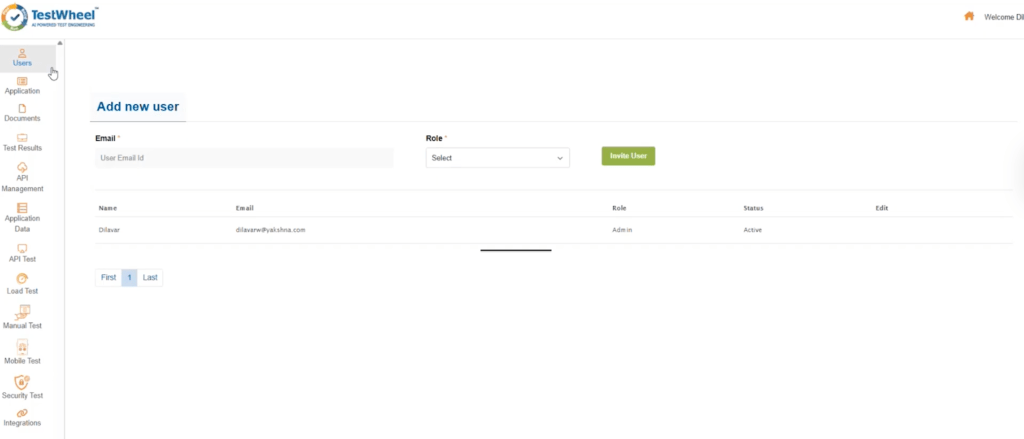Viewport: 1024px width, 439px height.
Task: Click the orange Home icon
Action: pos(969,16)
